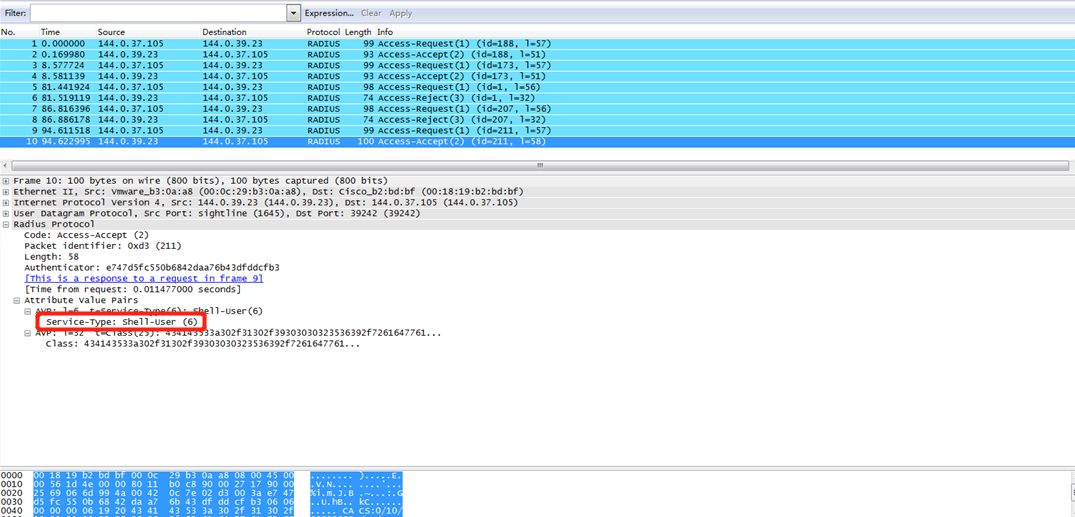The width and height of the screenshot is (1075, 517).
Task: Expand the Ethernet II details node
Action: click(x=6, y=191)
